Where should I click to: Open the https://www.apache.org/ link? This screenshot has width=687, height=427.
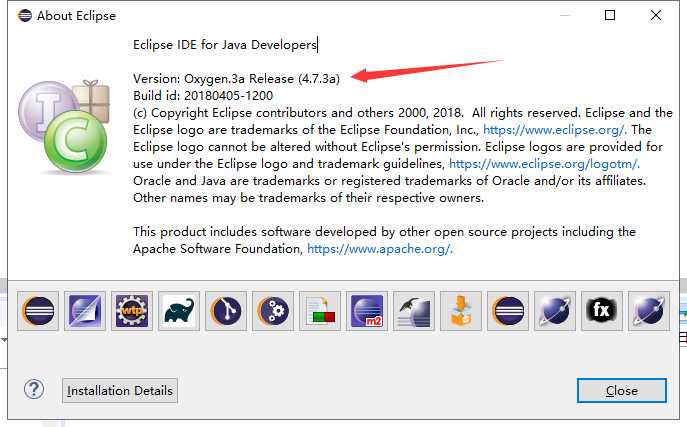point(379,249)
